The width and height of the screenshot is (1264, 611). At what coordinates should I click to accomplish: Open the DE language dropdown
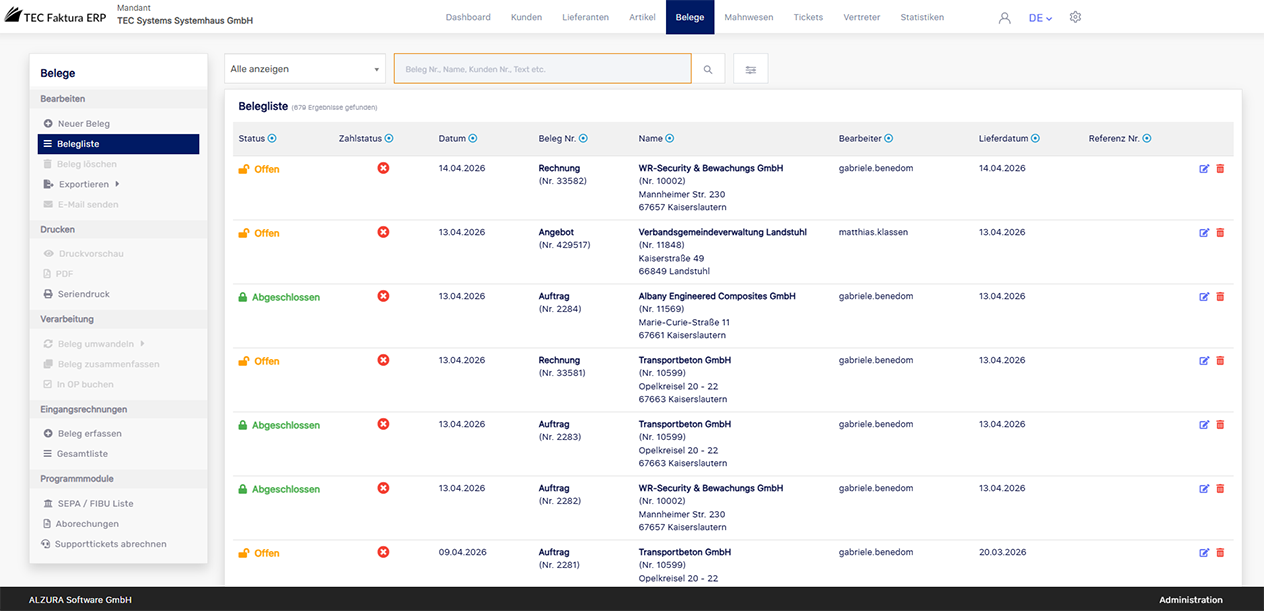tap(1040, 18)
